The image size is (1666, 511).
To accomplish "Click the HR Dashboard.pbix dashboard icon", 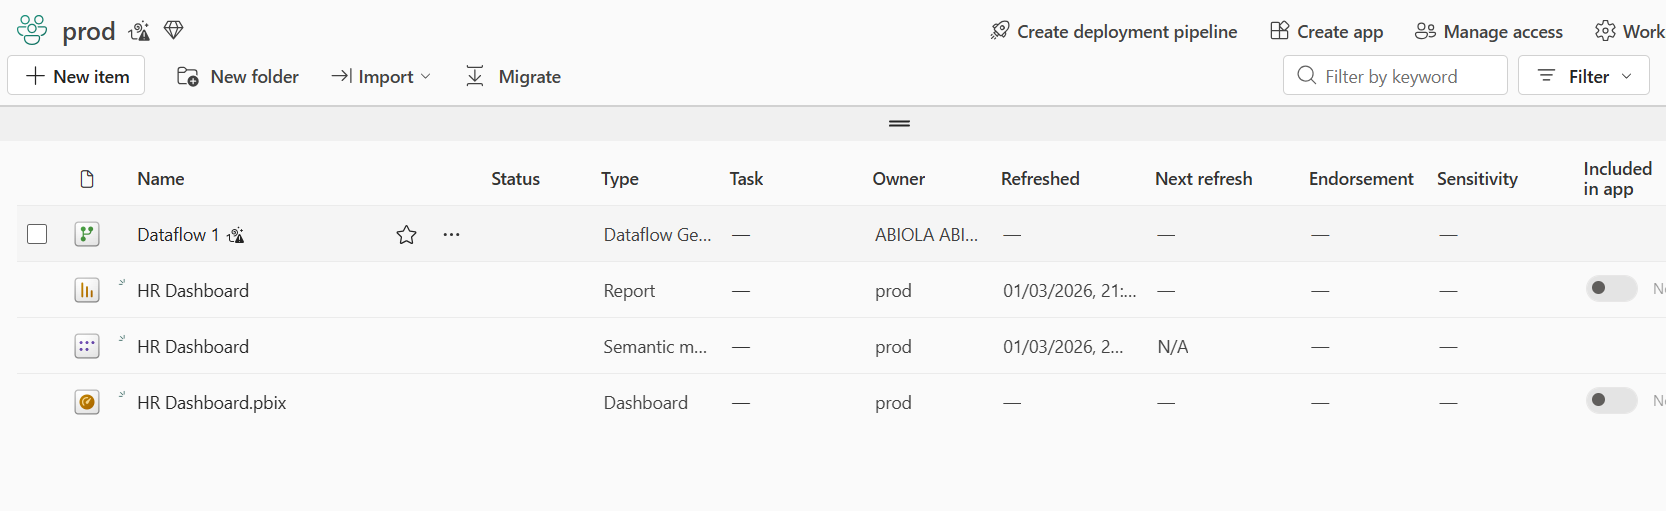I will [x=87, y=403].
